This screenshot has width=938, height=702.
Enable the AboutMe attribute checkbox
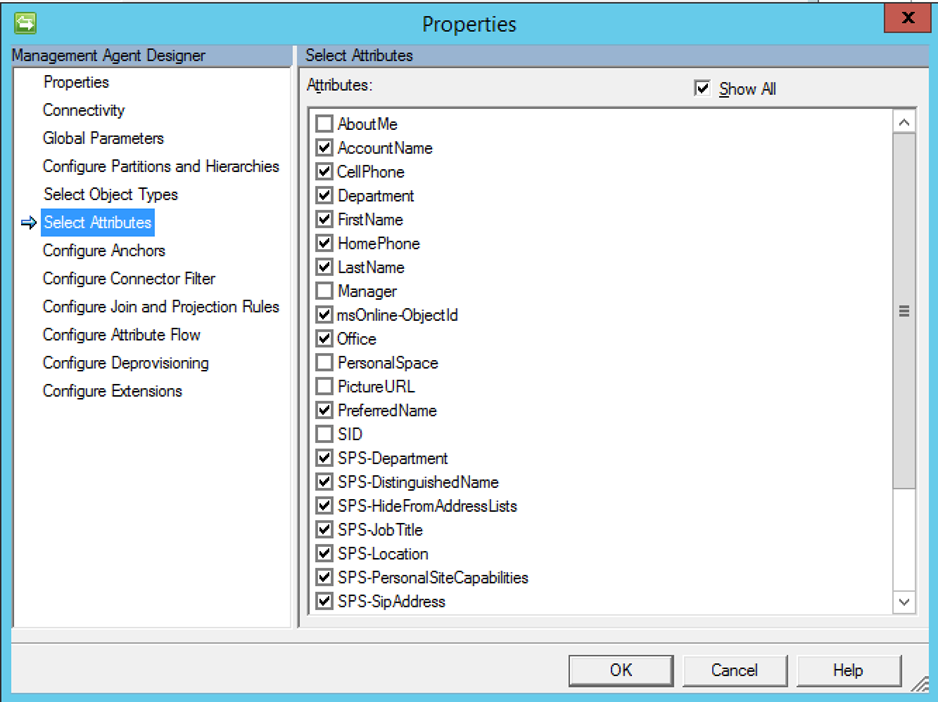tap(324, 124)
